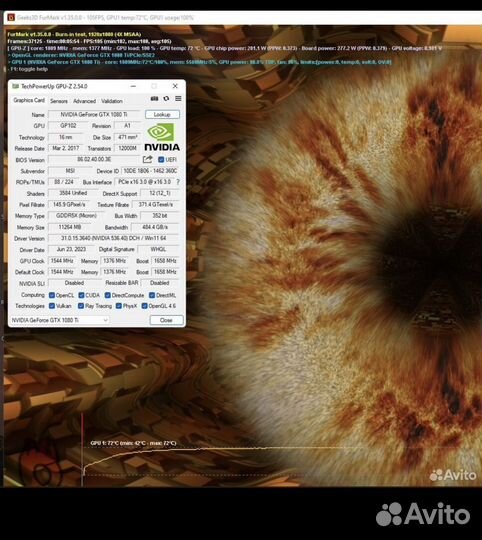This screenshot has height=540, width=482.
Task: Click the GPU field showing GP102
Action: coord(68,126)
